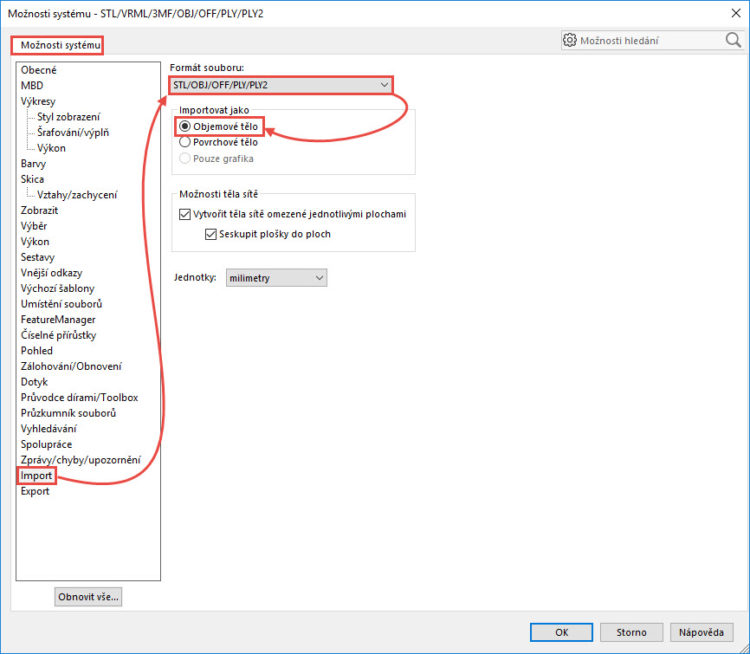Select Objemové těleso radio button
This screenshot has height=654, width=750.
click(184, 127)
